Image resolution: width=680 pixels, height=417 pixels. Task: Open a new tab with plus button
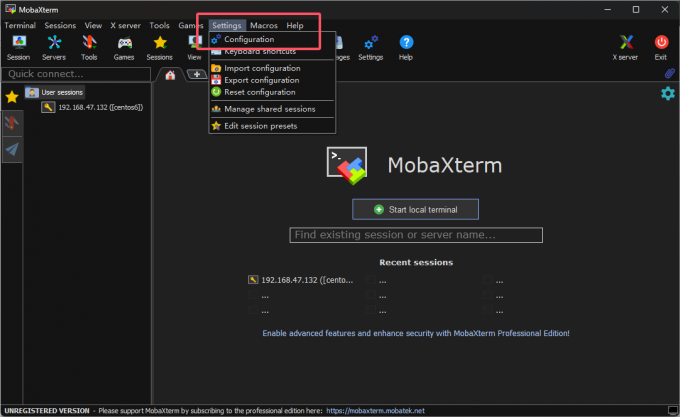click(x=197, y=74)
